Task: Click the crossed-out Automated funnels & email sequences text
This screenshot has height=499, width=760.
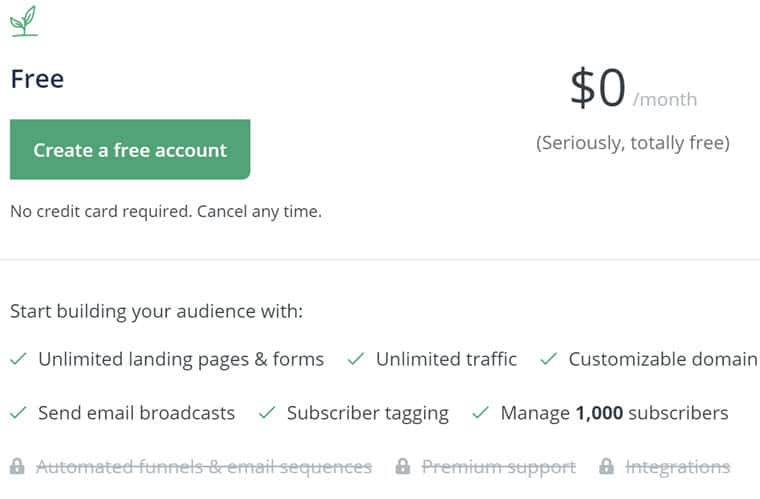Action: pos(204,467)
